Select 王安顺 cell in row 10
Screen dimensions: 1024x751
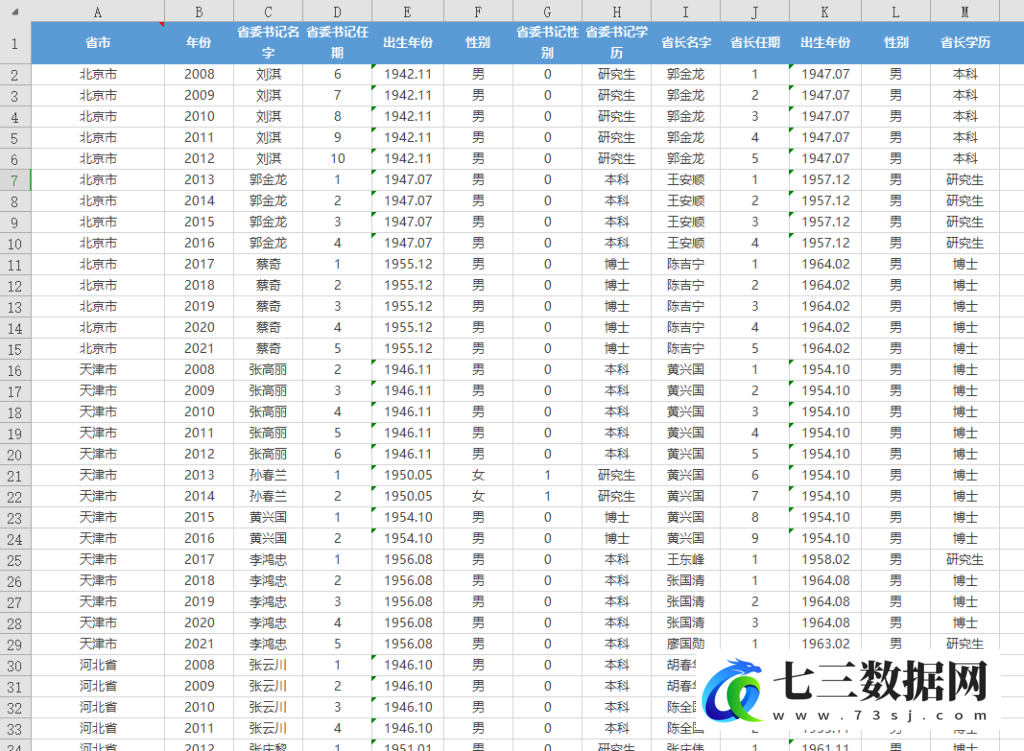(x=686, y=243)
